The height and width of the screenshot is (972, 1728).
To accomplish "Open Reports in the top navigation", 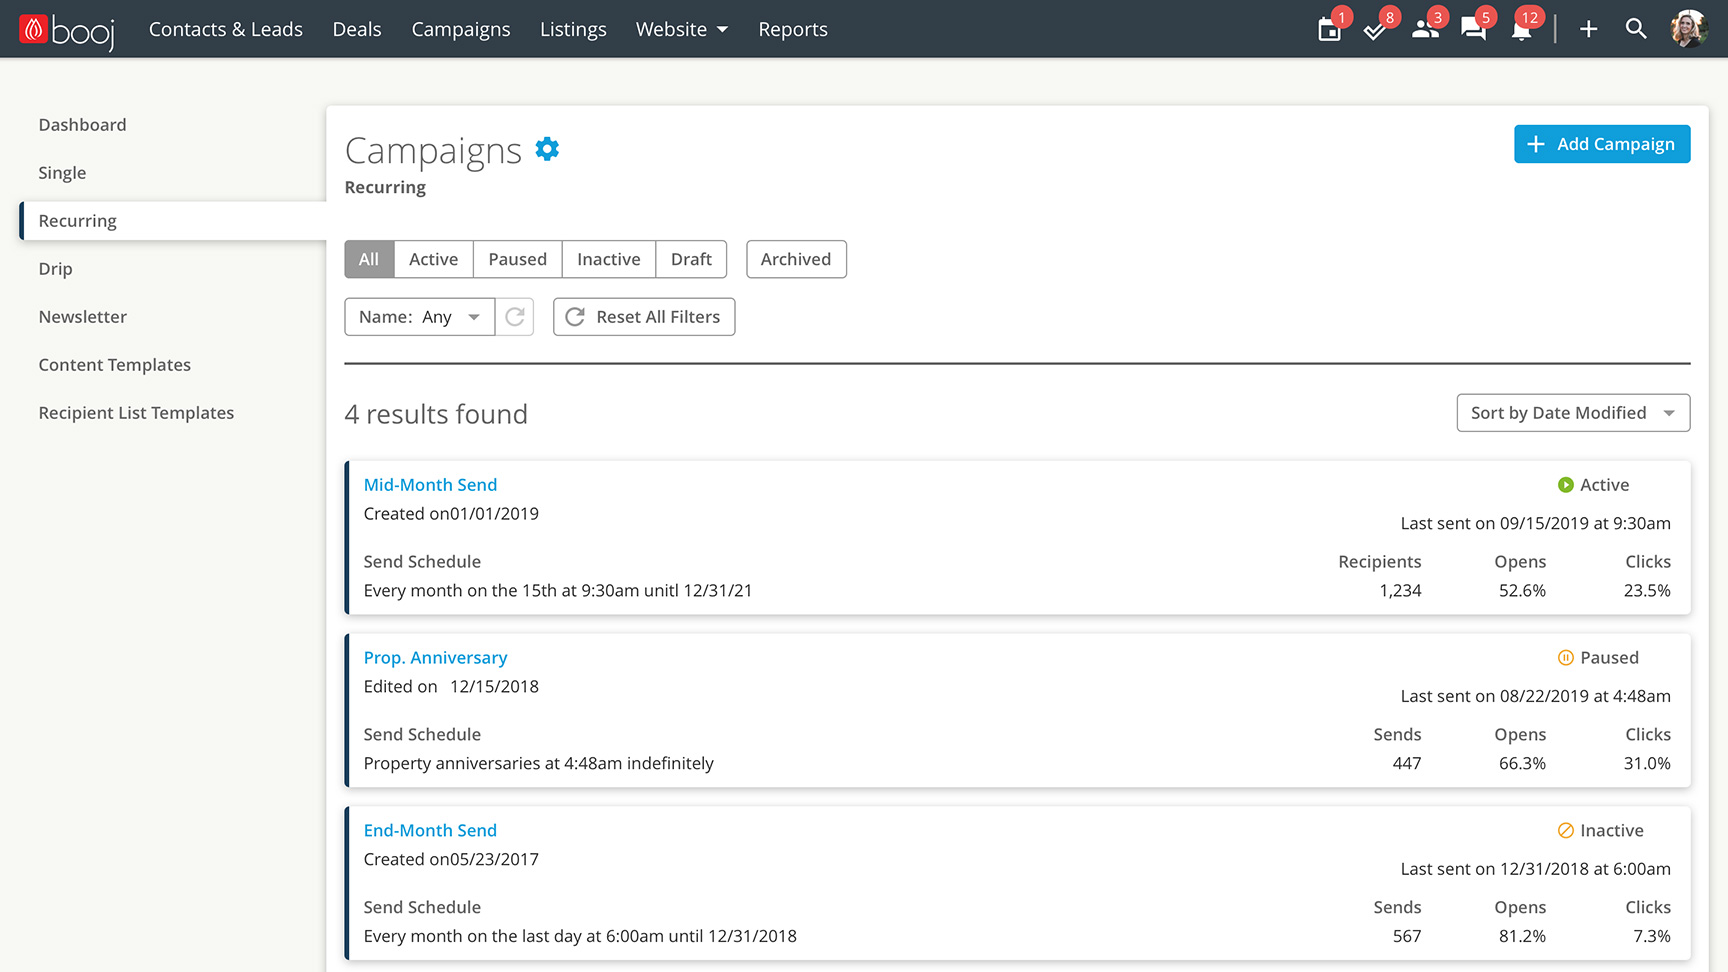I will point(792,30).
